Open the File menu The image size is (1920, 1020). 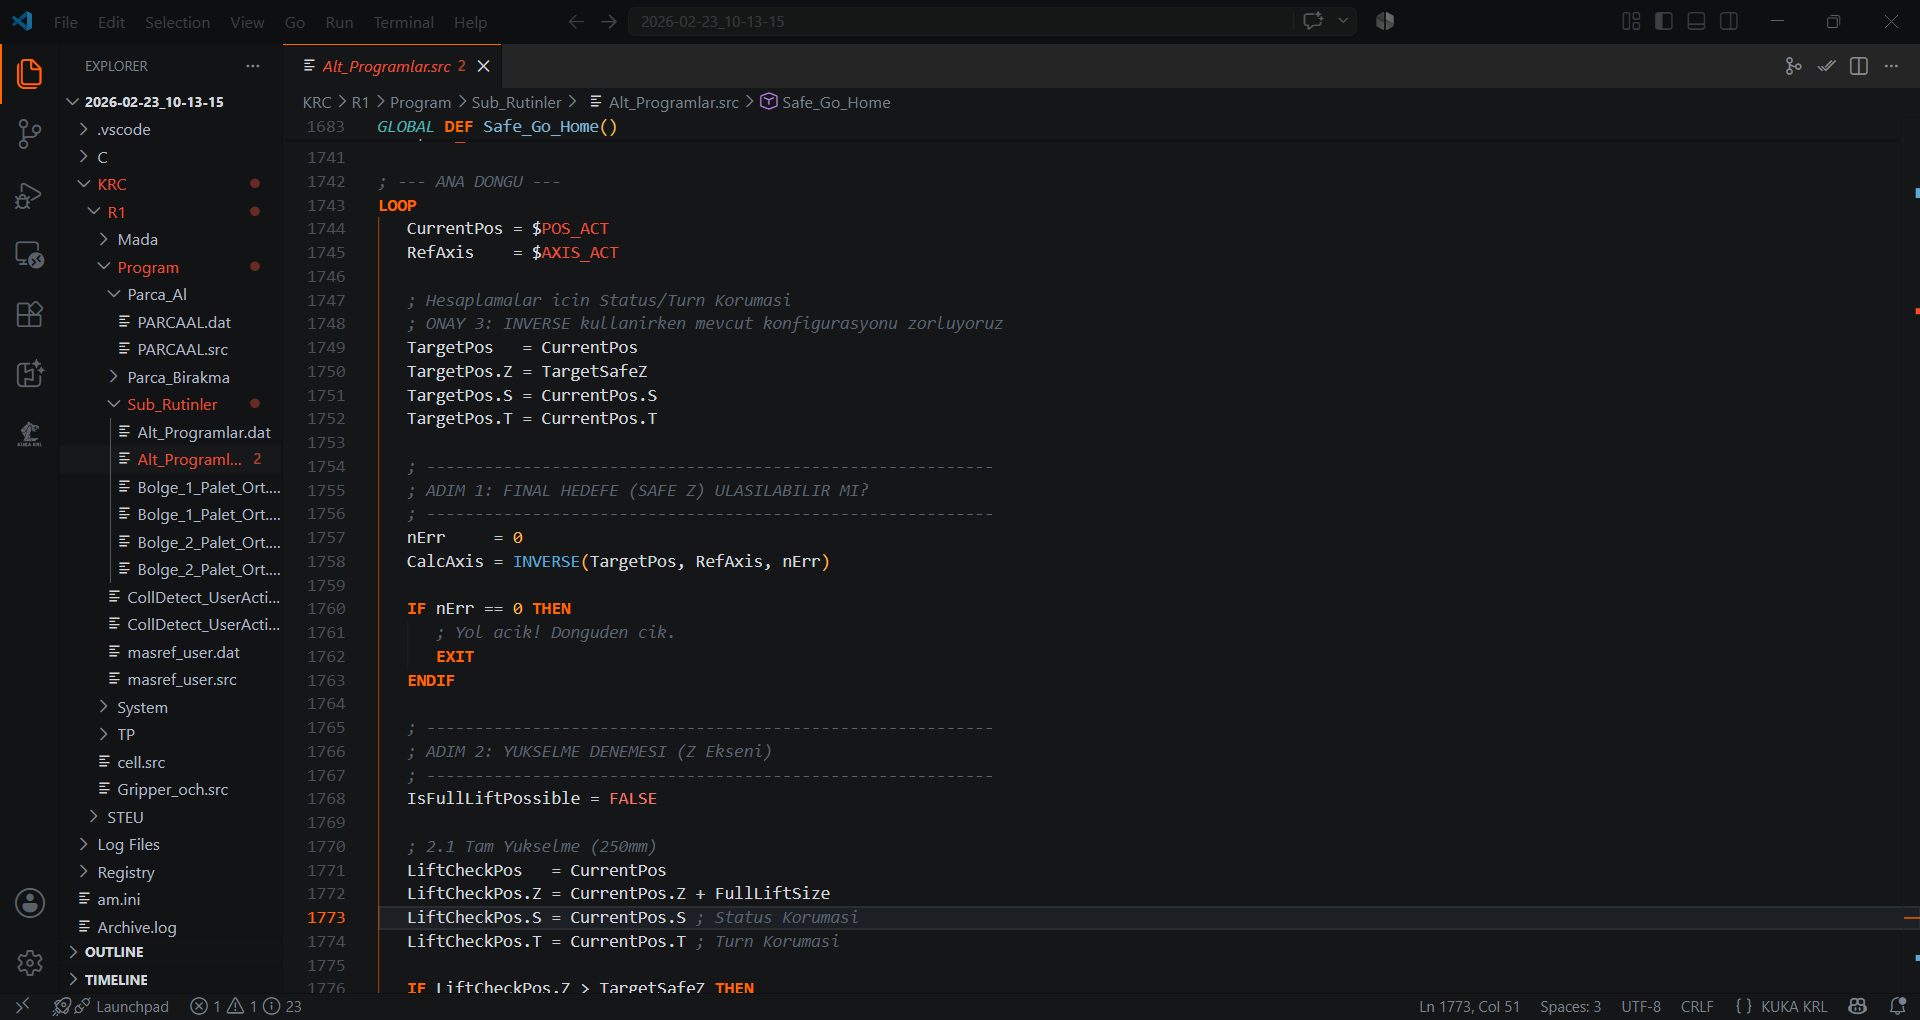[66, 22]
